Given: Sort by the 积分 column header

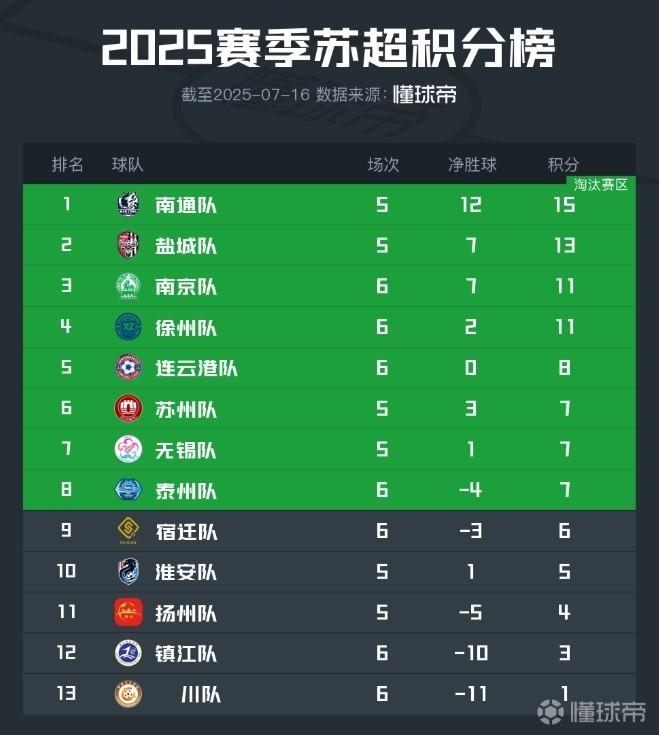Looking at the screenshot, I should (x=563, y=165).
